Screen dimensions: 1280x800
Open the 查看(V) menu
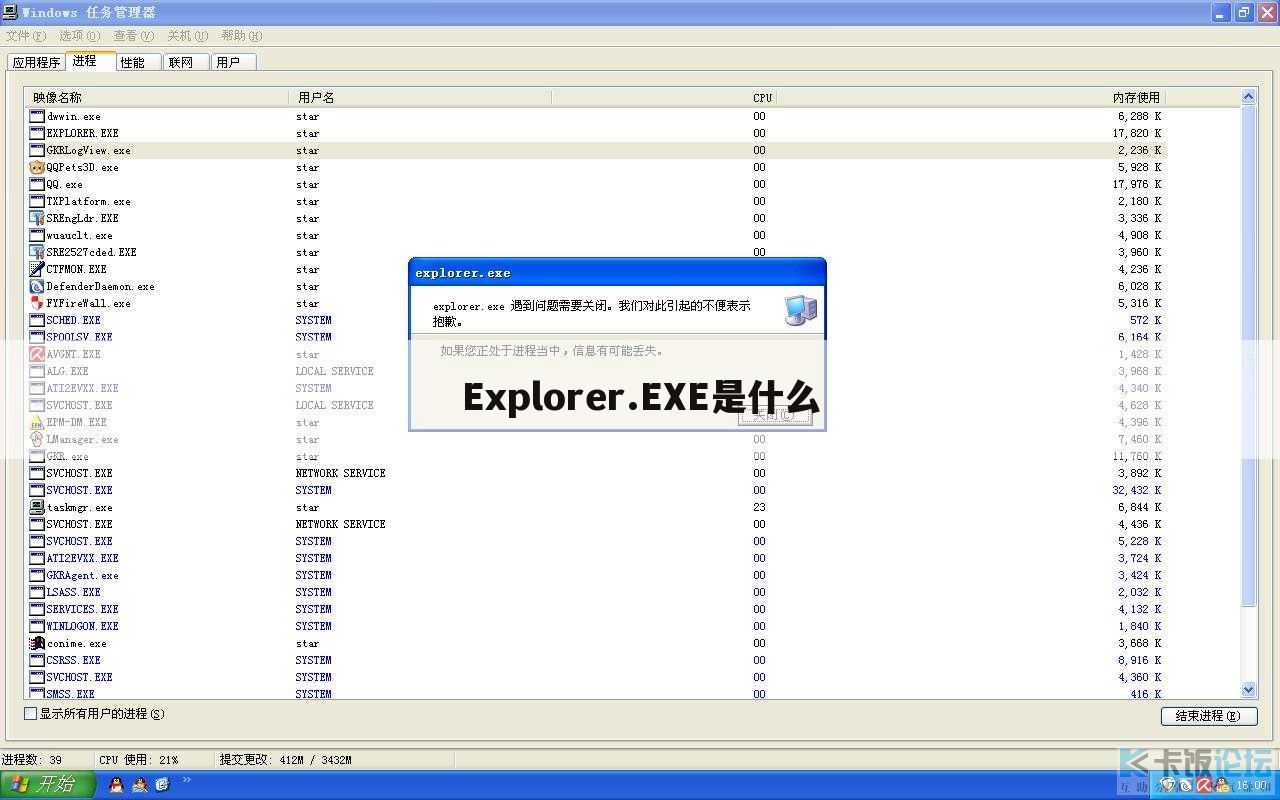click(134, 36)
